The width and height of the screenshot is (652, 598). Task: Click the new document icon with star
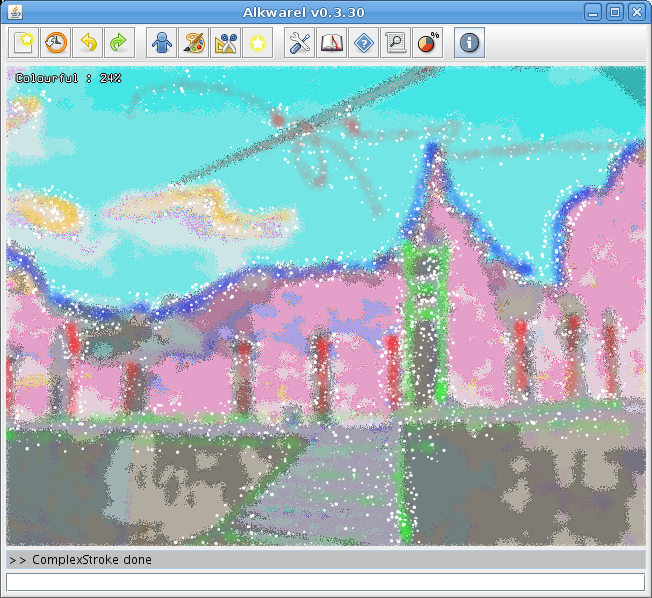point(24,43)
